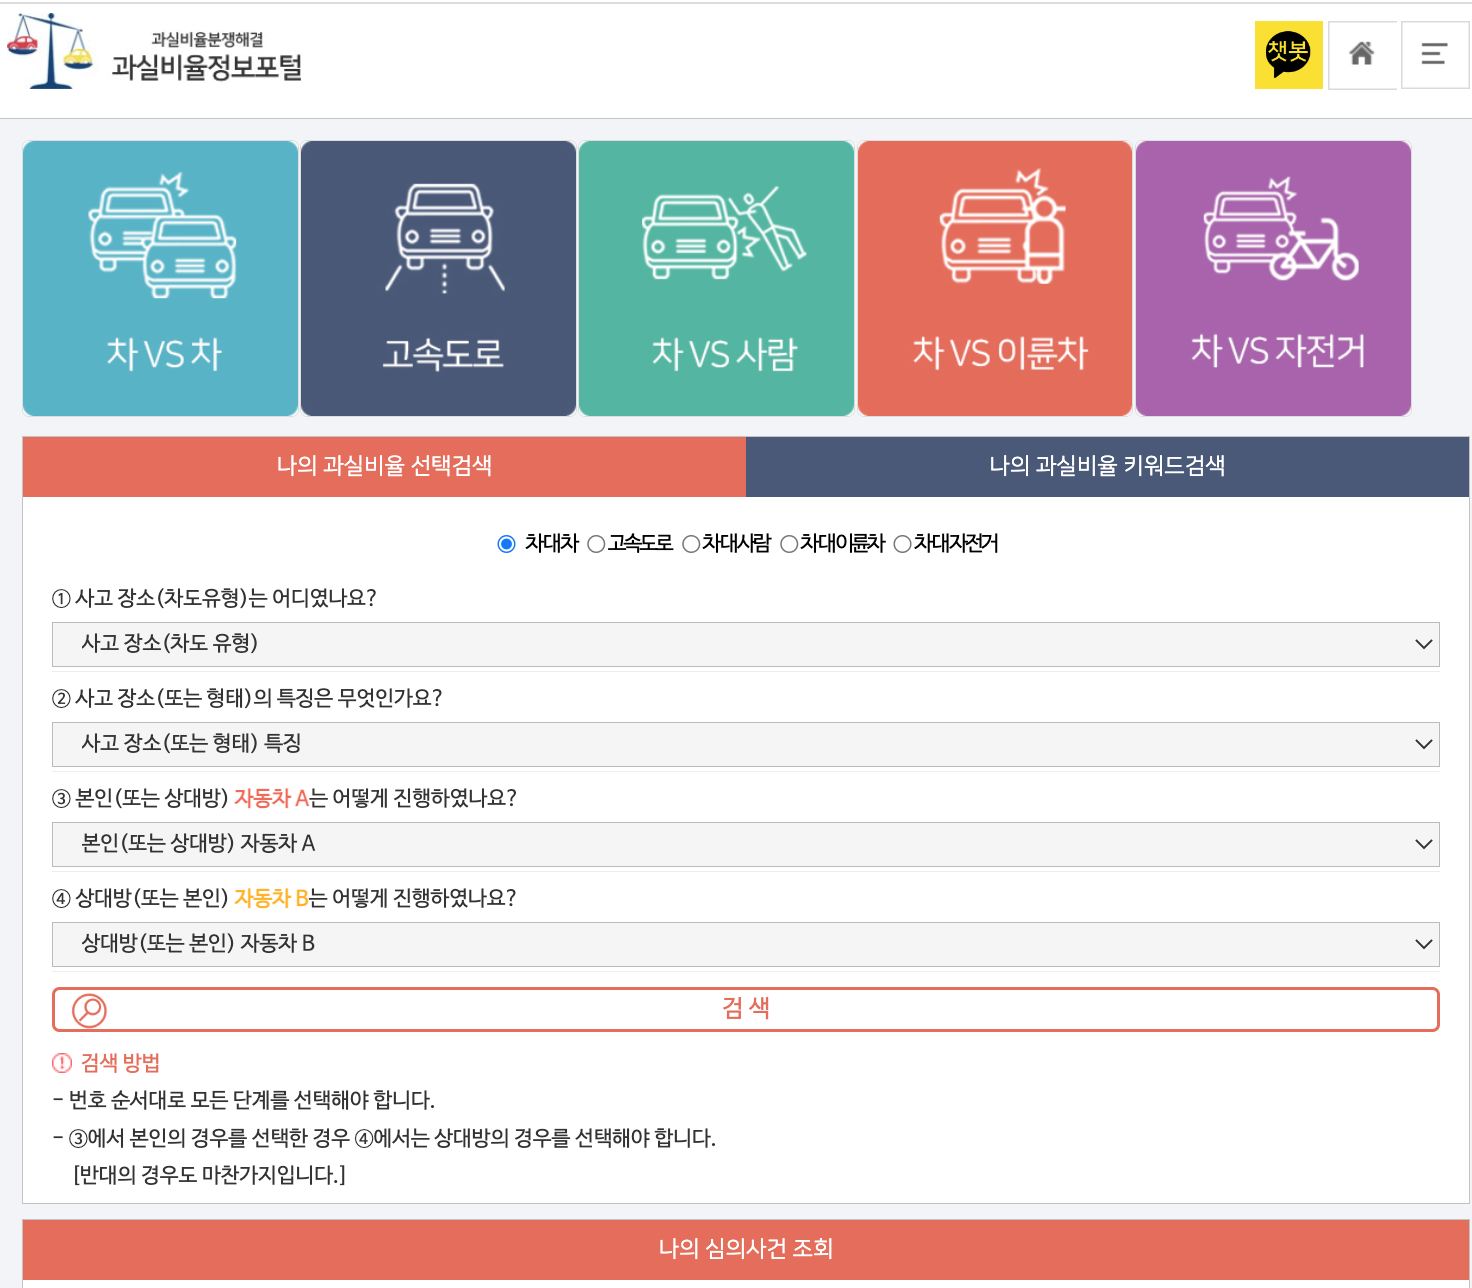This screenshot has height=1288, width=1472.
Task: Open the 본인(또는 상대방) 자동차 A dropdown
Action: click(x=744, y=844)
